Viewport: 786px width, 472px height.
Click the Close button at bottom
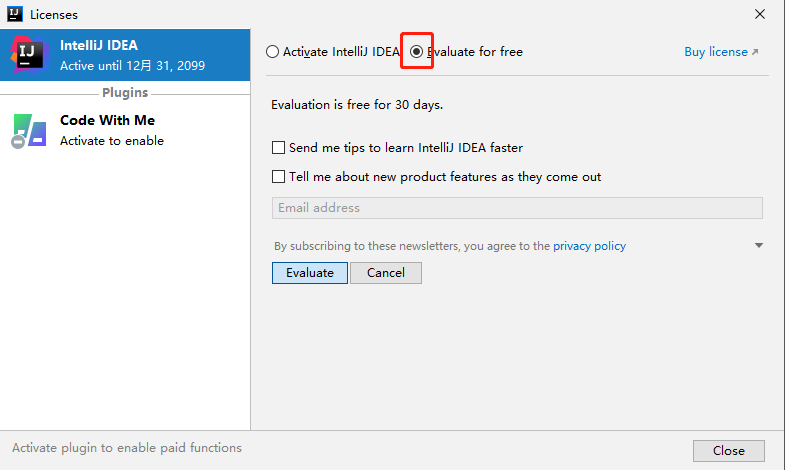pos(729,450)
